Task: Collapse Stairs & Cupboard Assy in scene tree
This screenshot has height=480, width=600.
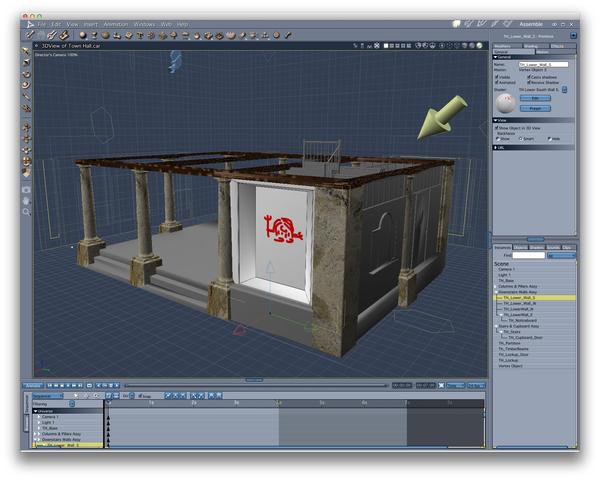Action: [496, 327]
